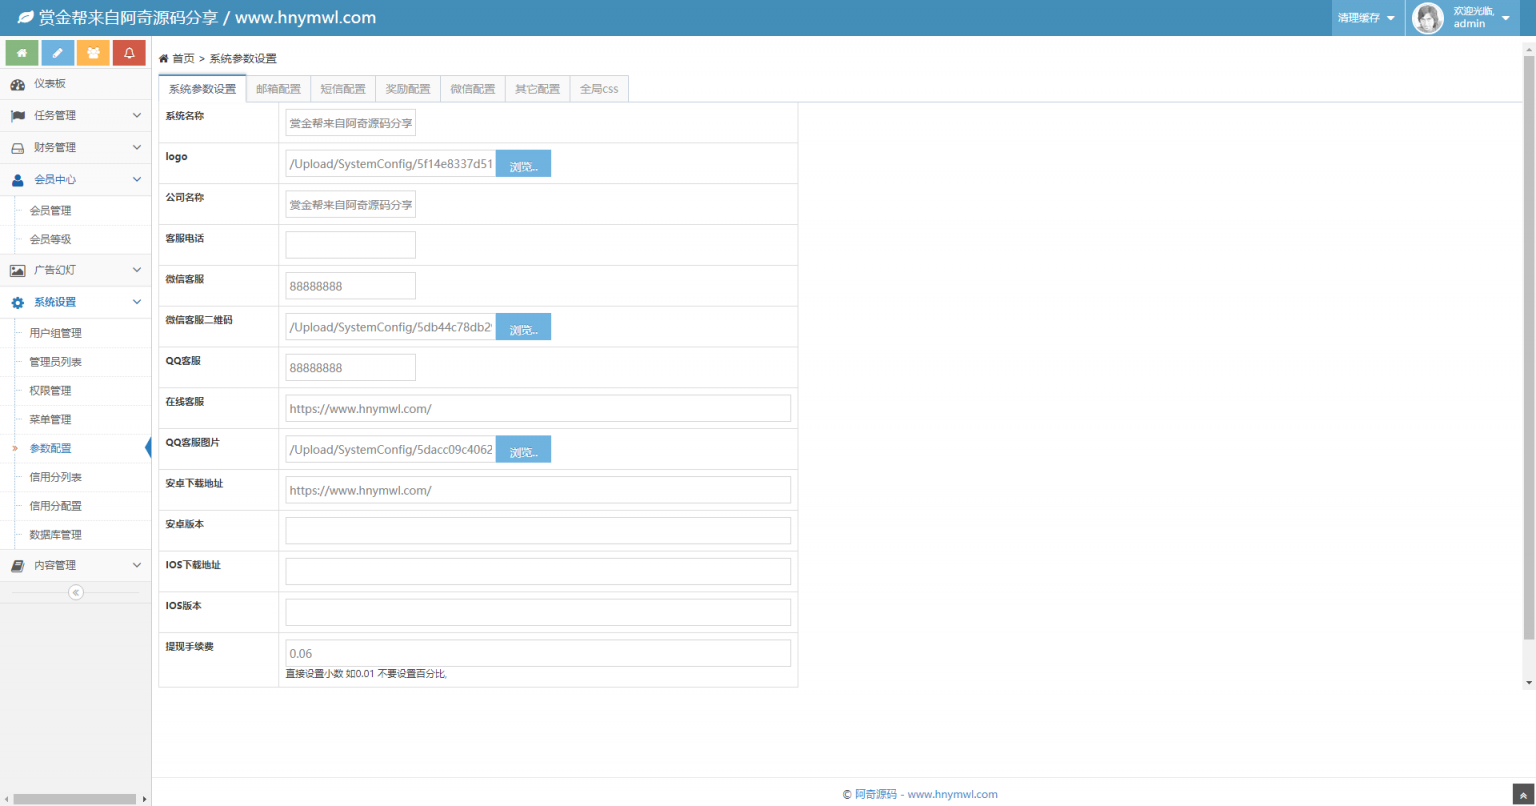Click the admin avatar picture

[x=1428, y=18]
